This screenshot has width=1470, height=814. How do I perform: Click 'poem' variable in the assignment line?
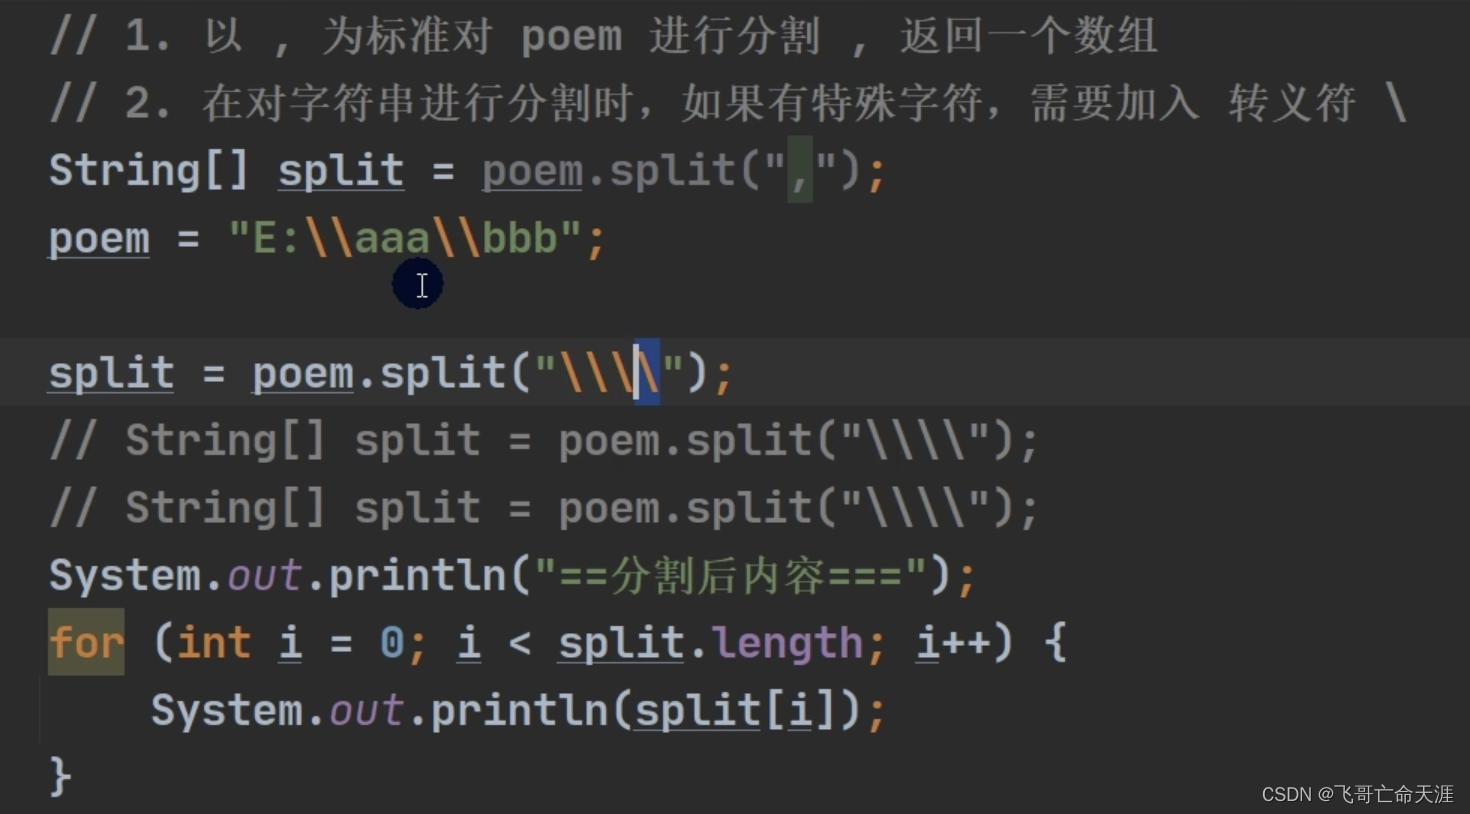99,238
